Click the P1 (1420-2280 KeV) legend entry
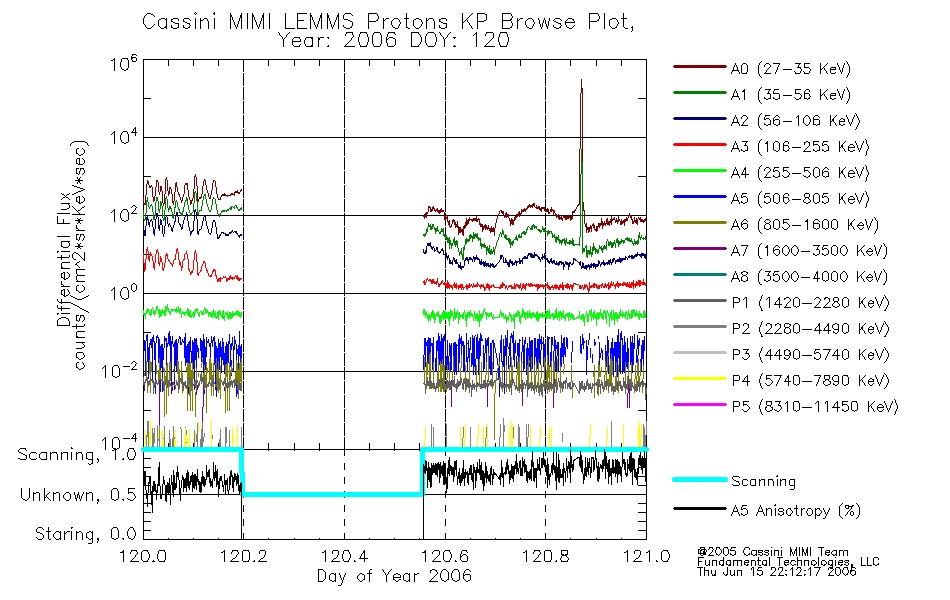The width and height of the screenshot is (950, 600). 782,302
